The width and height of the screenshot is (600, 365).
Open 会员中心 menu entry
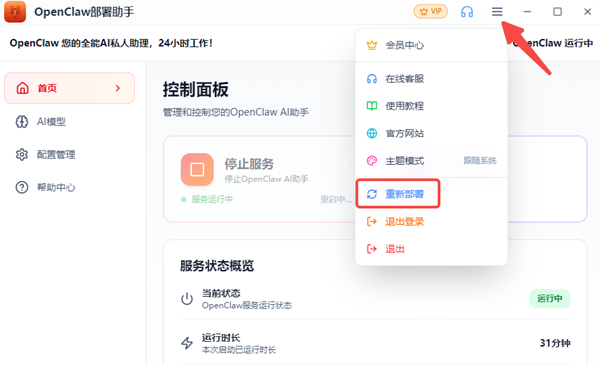pyautogui.click(x=431, y=45)
